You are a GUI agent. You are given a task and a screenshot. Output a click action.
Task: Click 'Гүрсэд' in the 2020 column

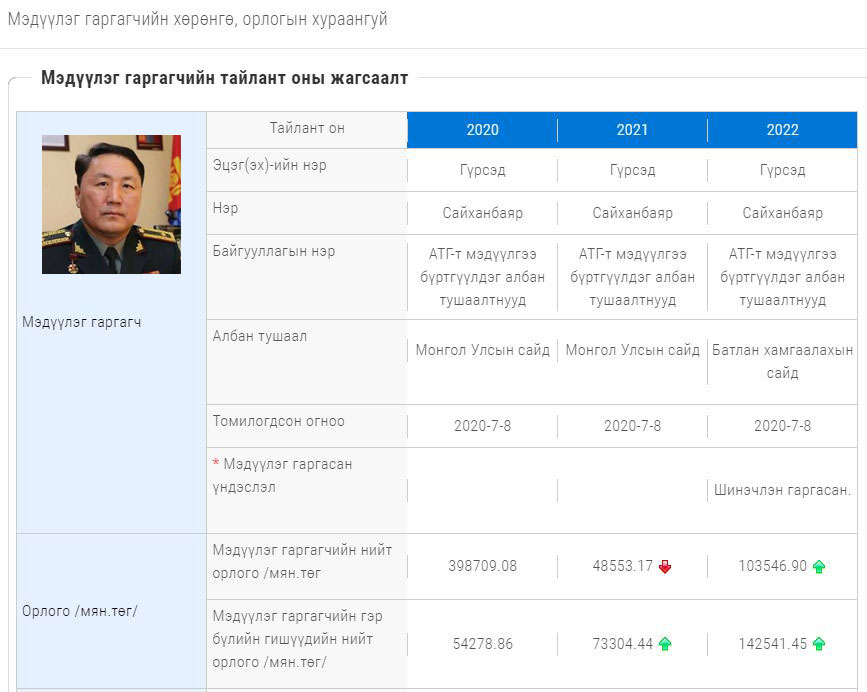coord(482,170)
